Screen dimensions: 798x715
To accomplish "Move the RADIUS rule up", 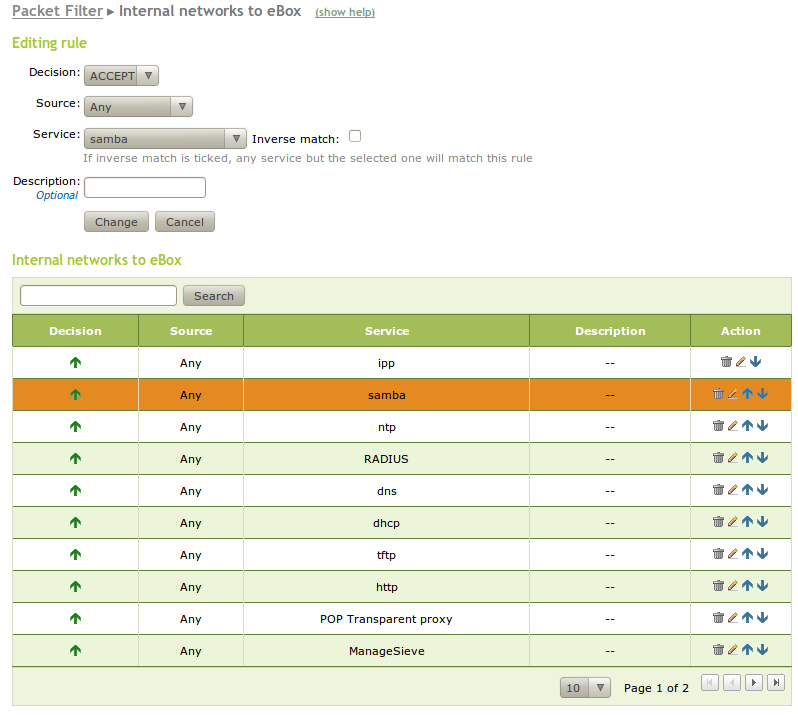I will click(747, 458).
